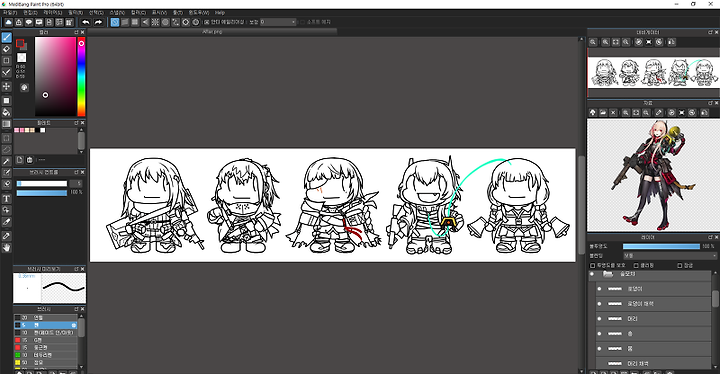Close the Color panel

83,32
